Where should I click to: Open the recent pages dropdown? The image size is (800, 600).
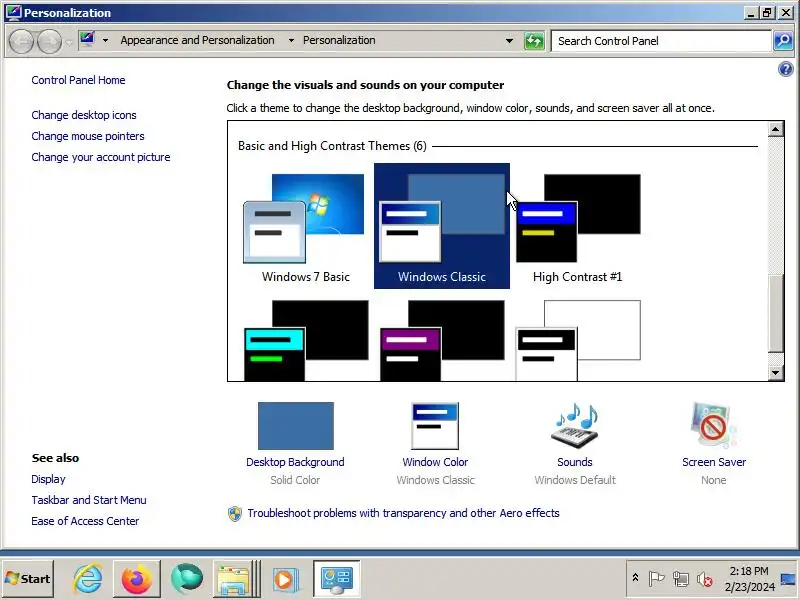pos(69,42)
